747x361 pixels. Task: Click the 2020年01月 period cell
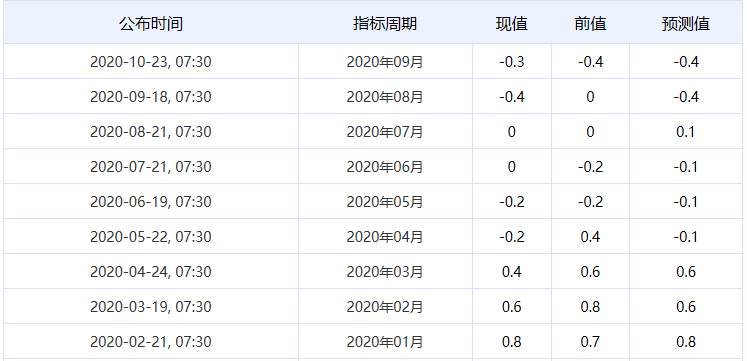(385, 341)
